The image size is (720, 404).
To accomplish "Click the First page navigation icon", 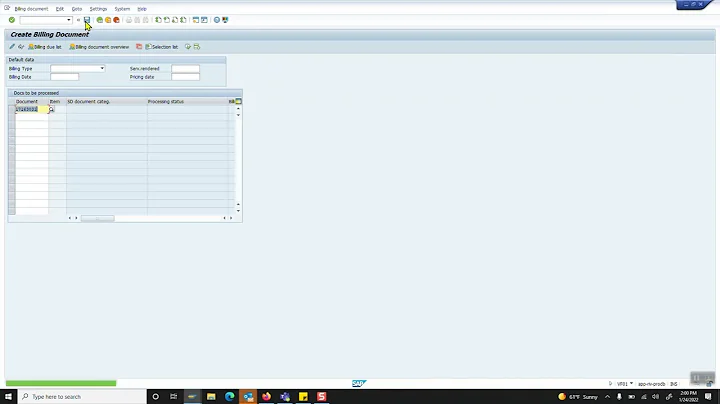I will (158, 20).
